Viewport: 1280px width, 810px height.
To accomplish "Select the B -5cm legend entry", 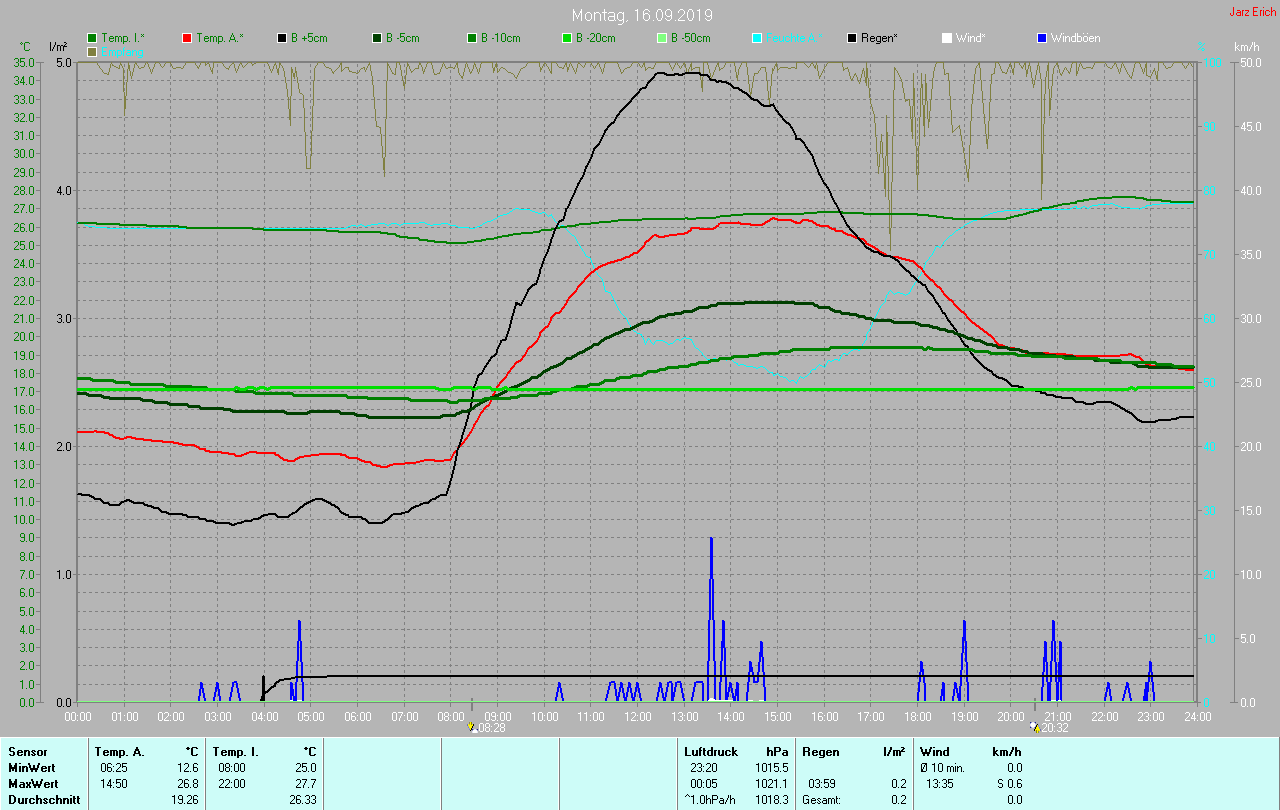I will 403,38.
